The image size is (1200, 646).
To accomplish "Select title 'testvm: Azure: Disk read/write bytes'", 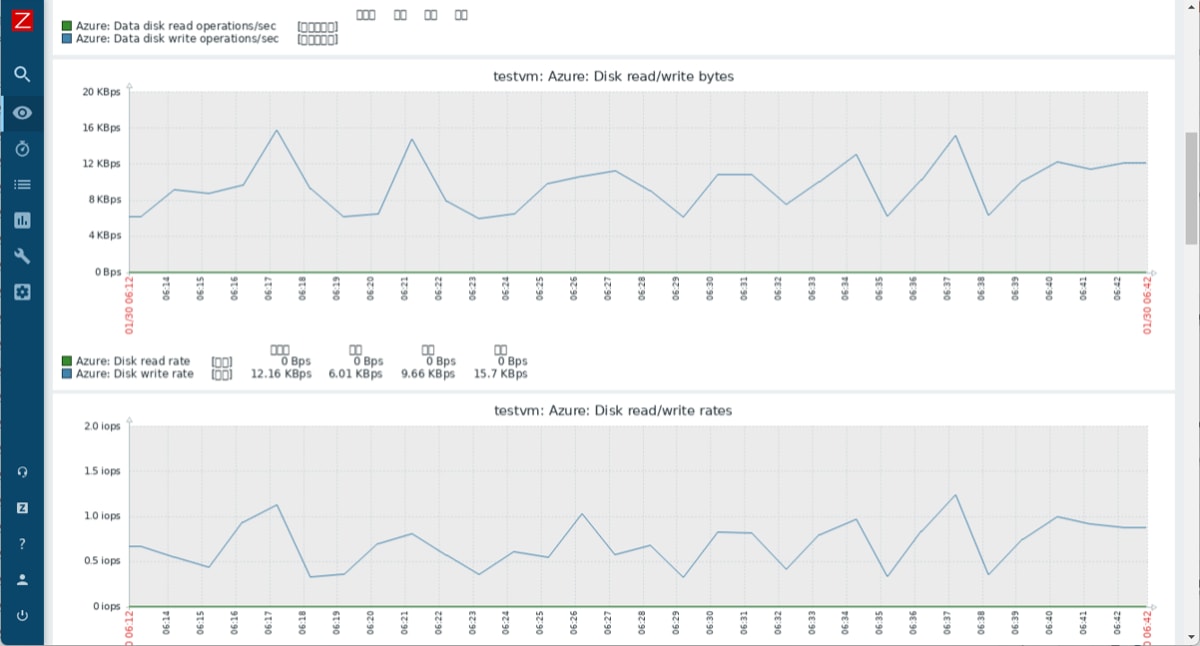I will pyautogui.click(x=614, y=76).
